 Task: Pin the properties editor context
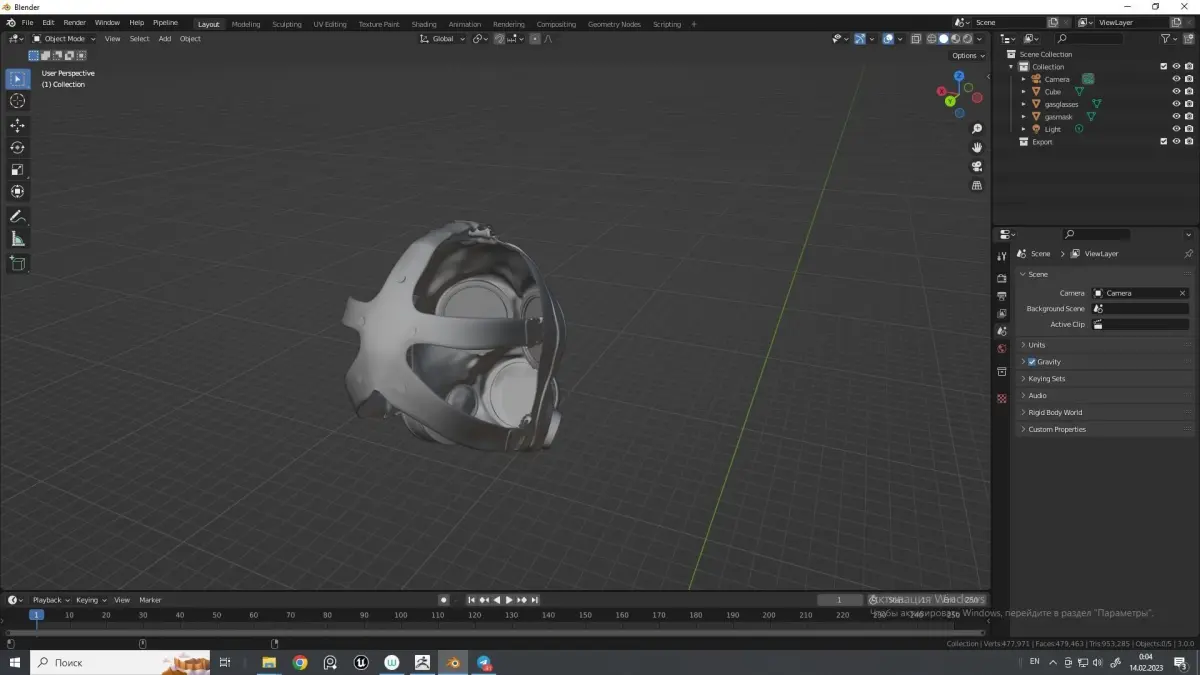(x=1188, y=254)
